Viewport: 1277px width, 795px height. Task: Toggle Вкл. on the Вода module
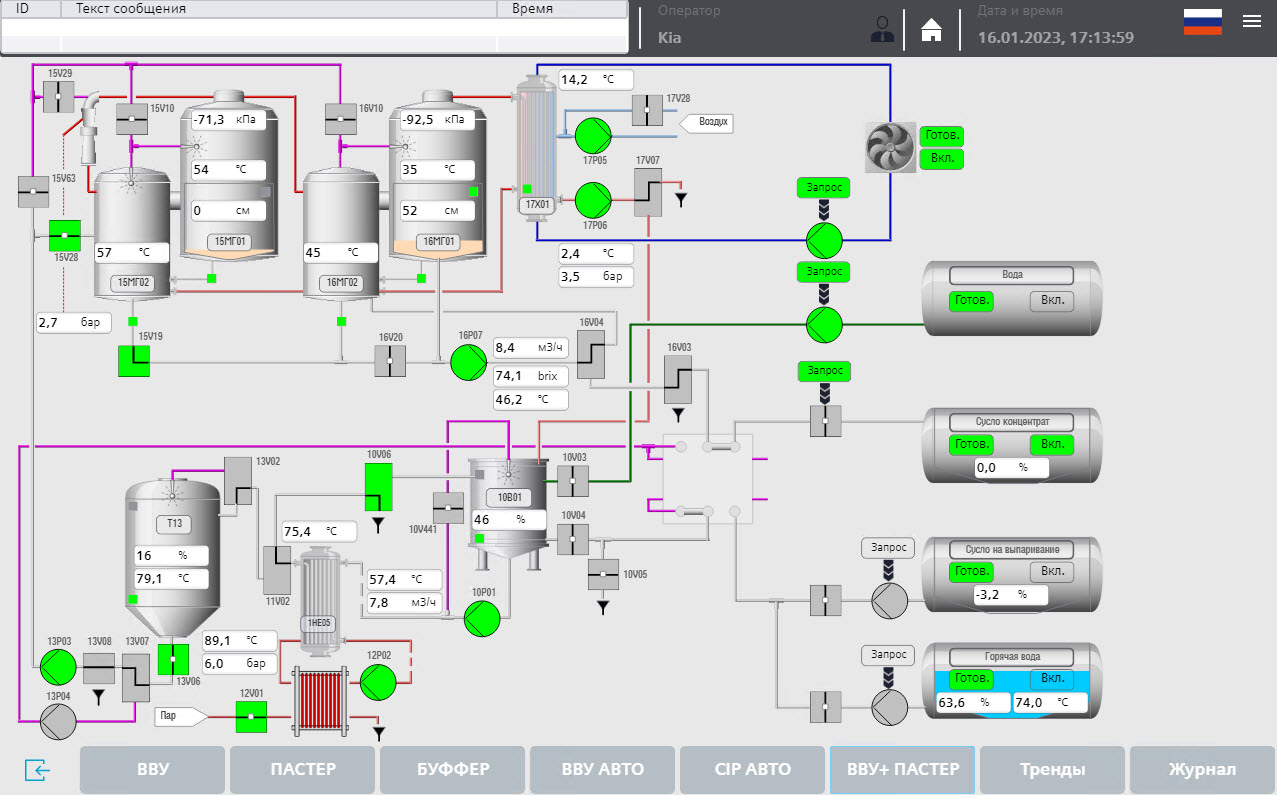1051,301
